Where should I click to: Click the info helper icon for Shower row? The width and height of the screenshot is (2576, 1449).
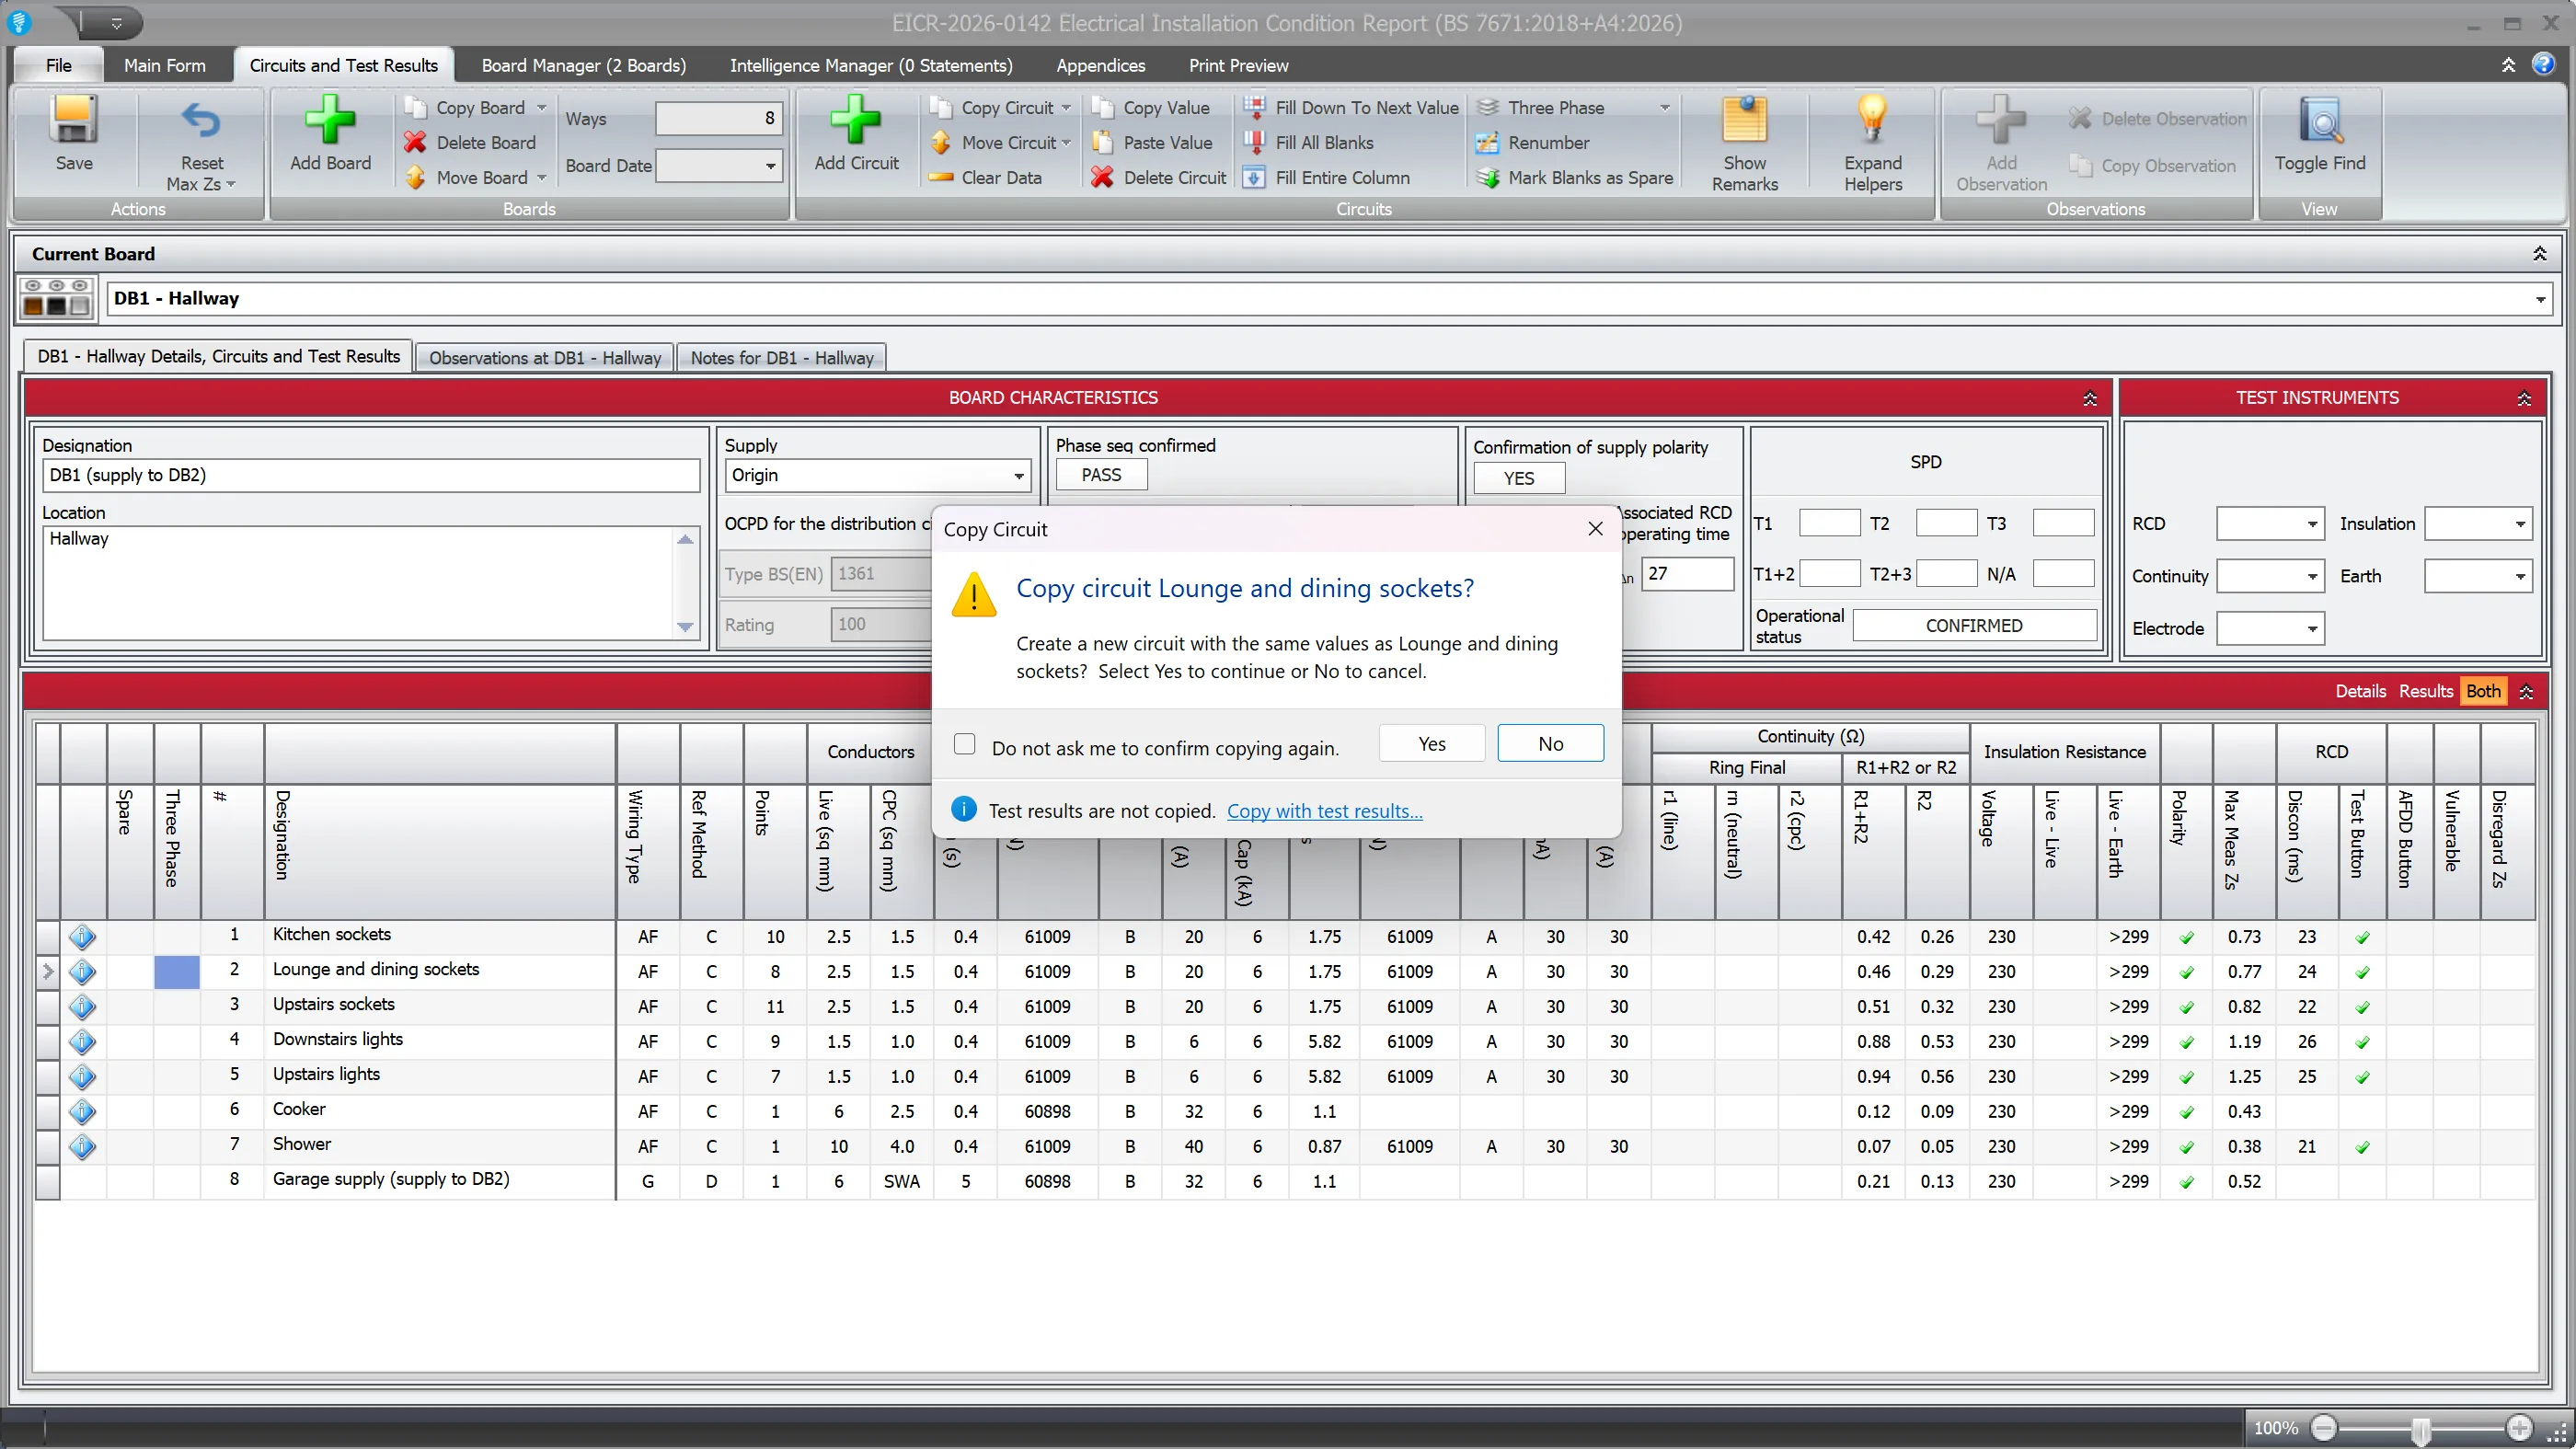[82, 1146]
